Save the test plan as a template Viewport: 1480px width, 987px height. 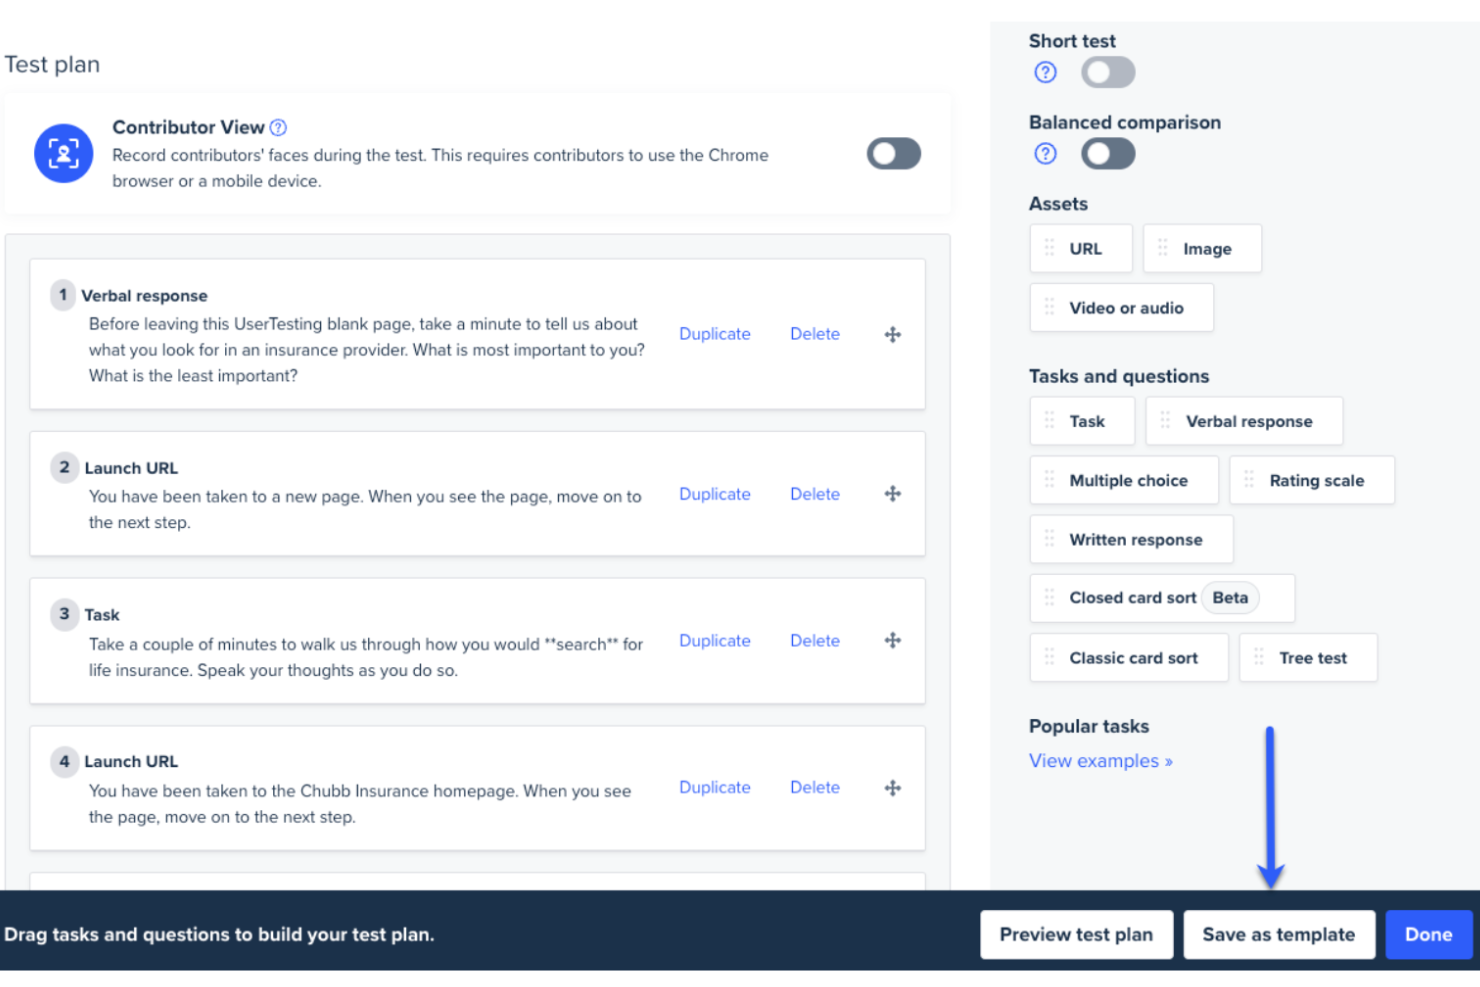(1279, 934)
